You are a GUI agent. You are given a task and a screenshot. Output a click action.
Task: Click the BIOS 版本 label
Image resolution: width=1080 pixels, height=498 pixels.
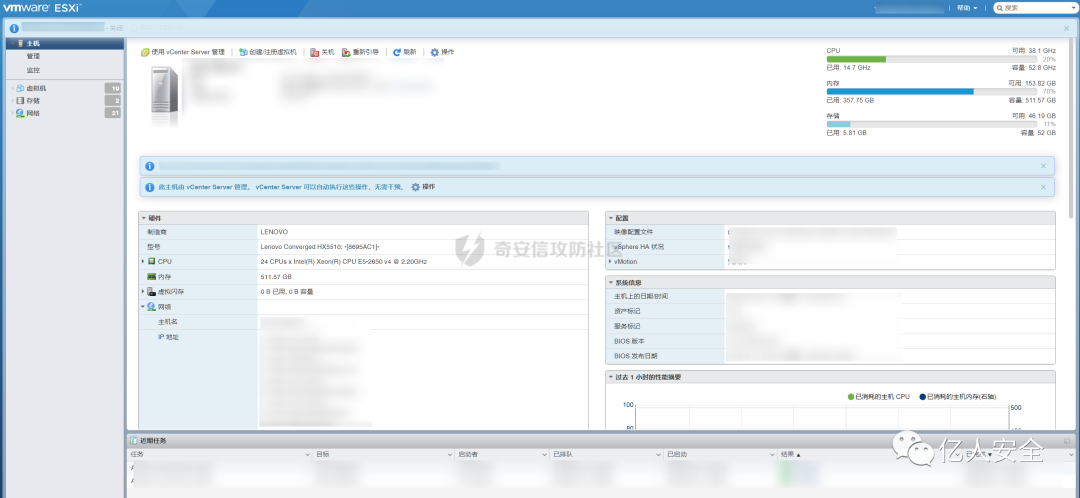(630, 342)
